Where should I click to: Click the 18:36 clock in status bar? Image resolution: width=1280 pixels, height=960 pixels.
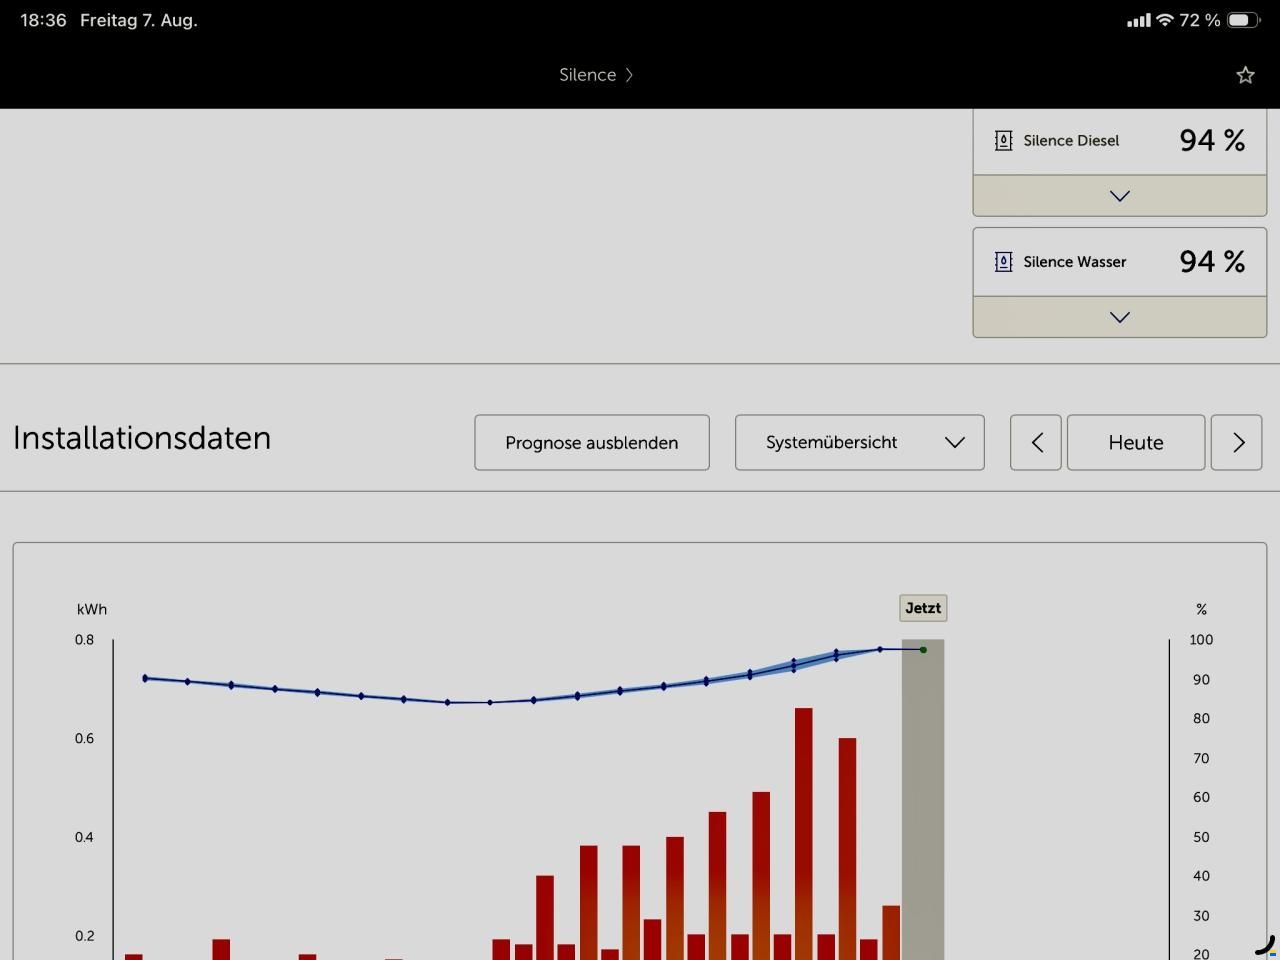[x=43, y=20]
